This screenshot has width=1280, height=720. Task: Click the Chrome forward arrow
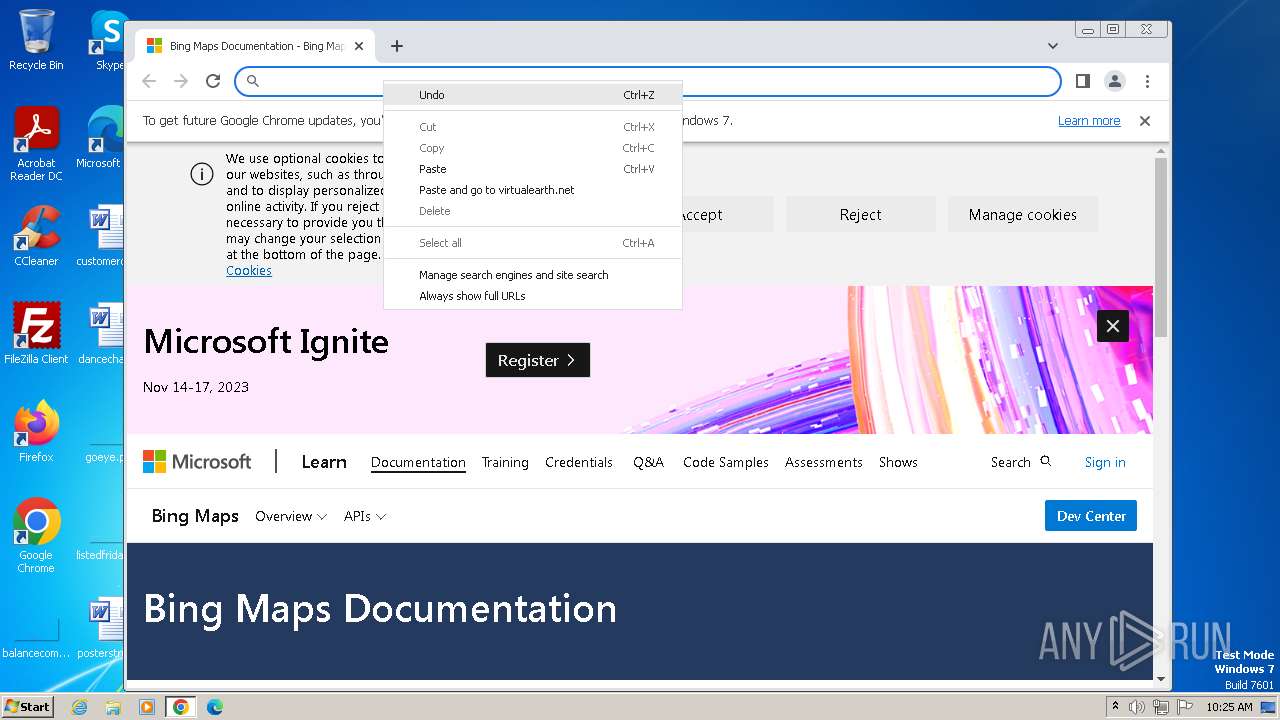181,81
